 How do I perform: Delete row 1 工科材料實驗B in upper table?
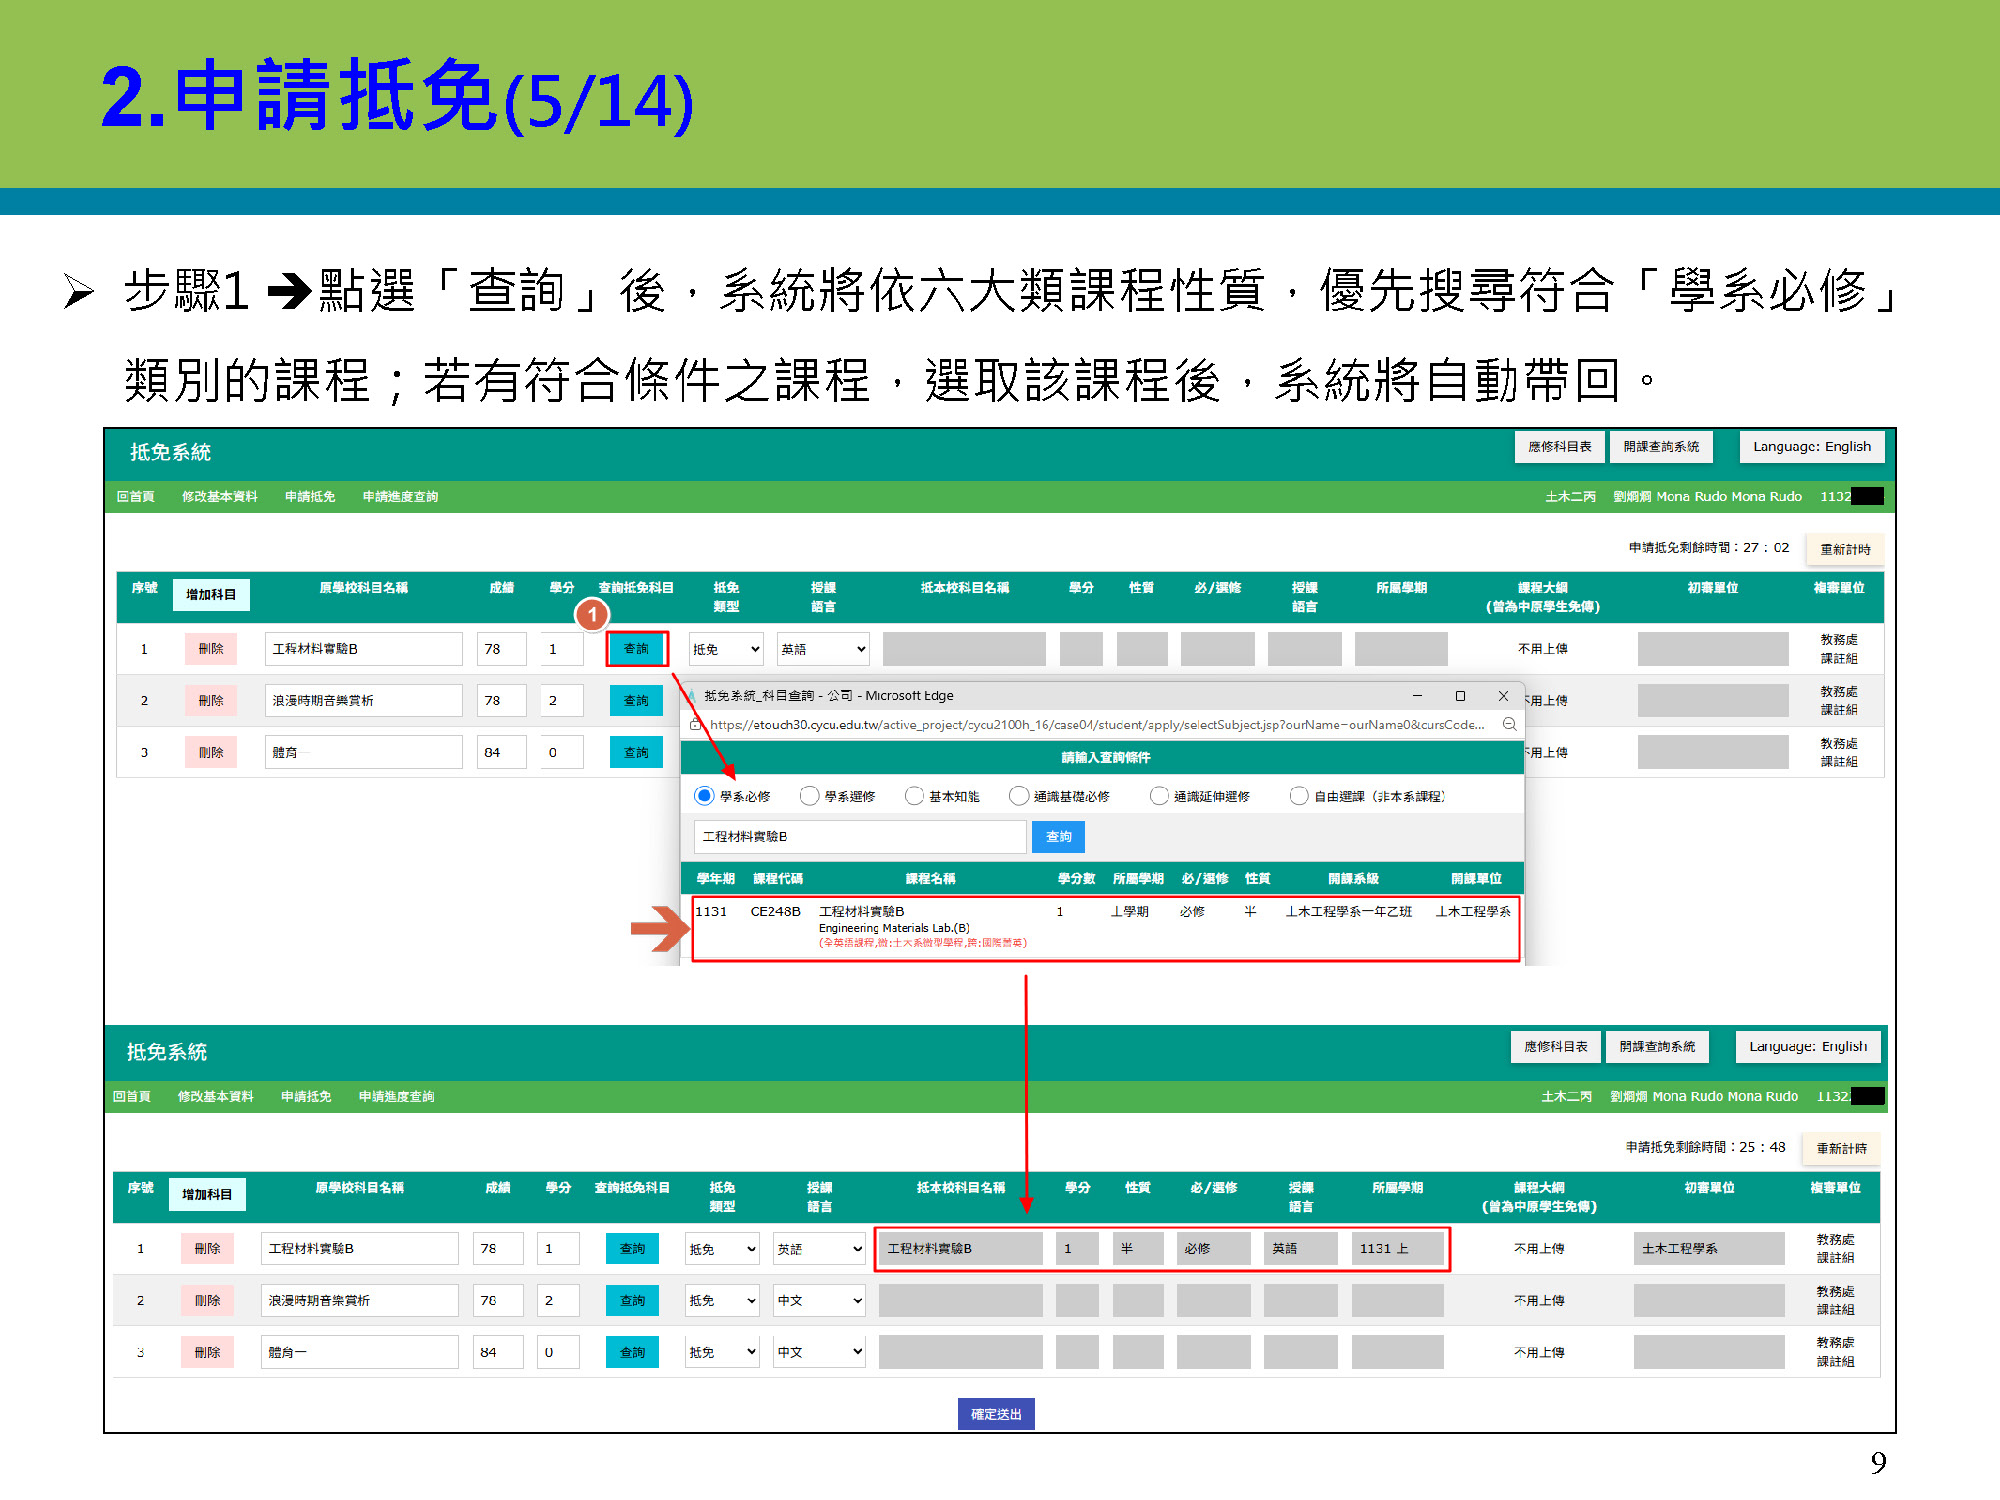click(211, 649)
